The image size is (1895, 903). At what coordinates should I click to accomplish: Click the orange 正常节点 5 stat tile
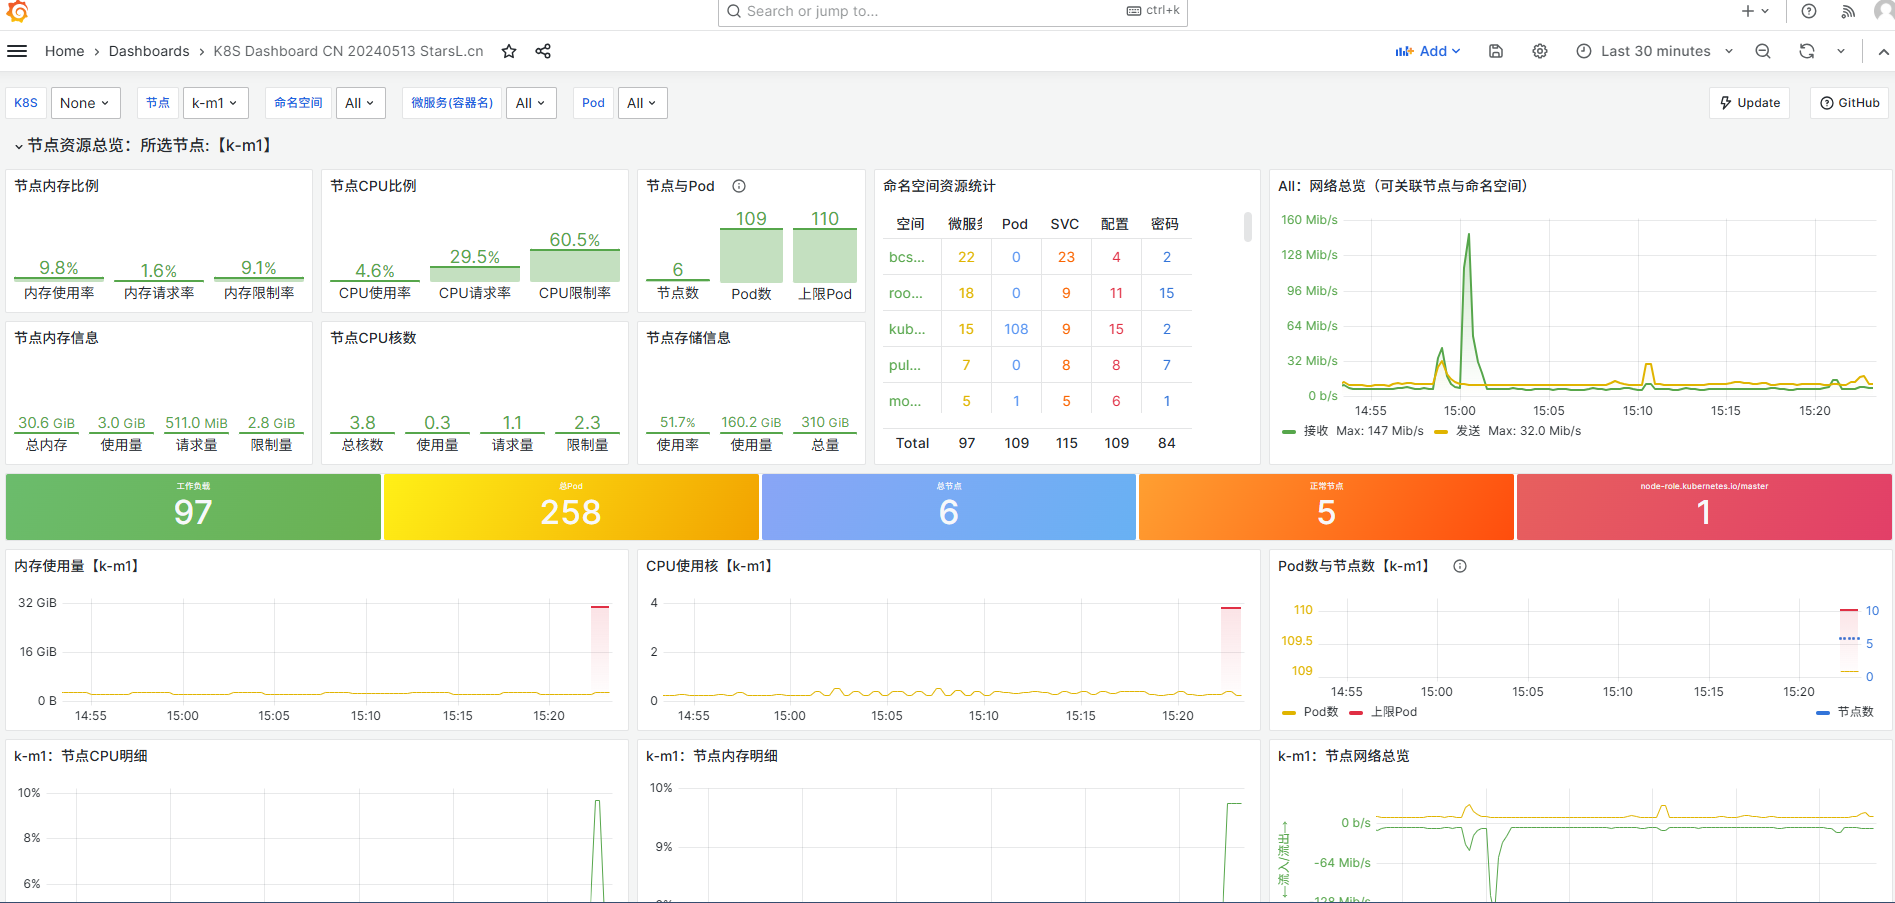coord(1326,507)
